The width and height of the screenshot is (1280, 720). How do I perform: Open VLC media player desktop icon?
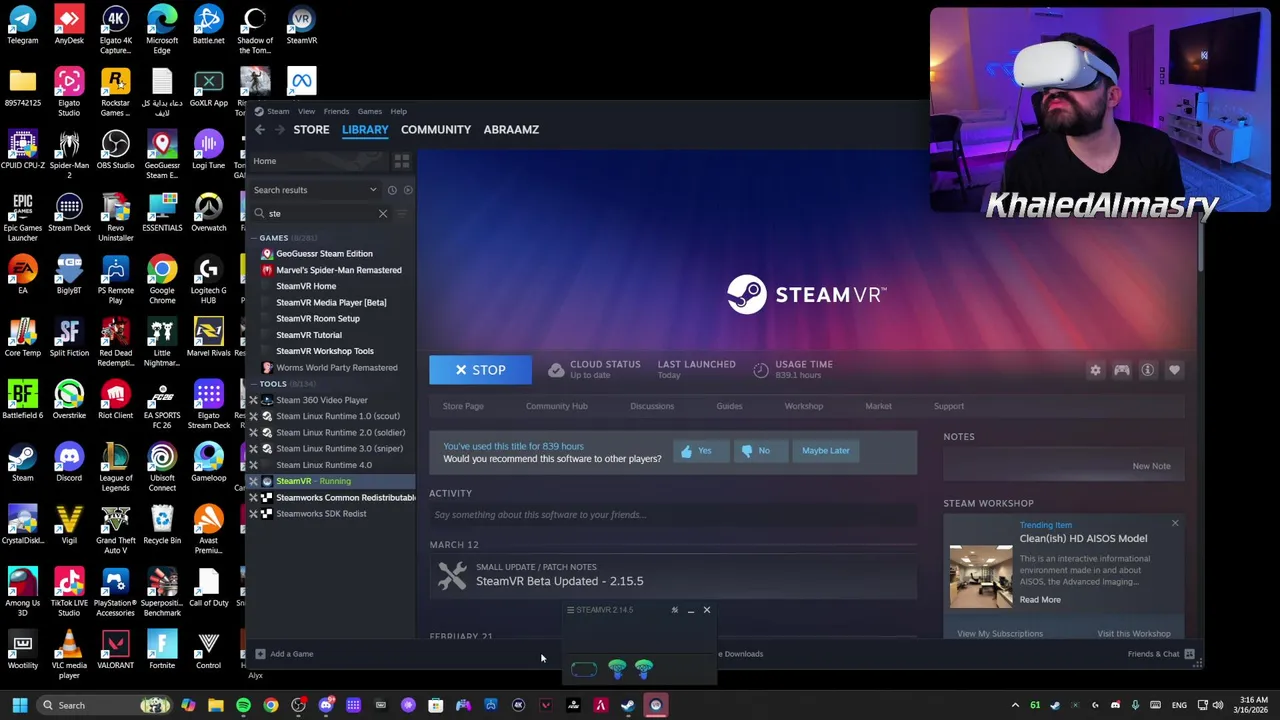pos(69,656)
